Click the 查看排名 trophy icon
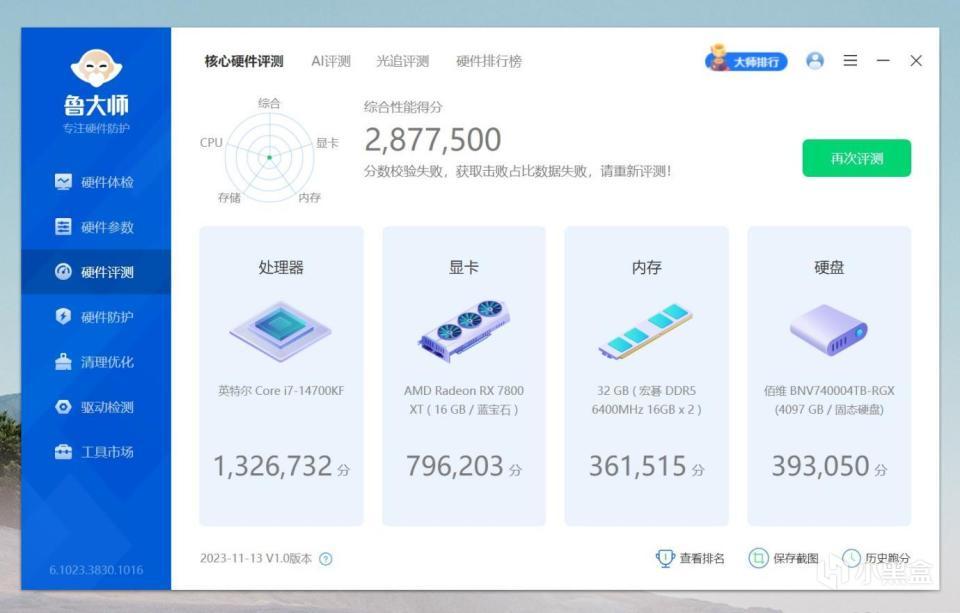 665,558
